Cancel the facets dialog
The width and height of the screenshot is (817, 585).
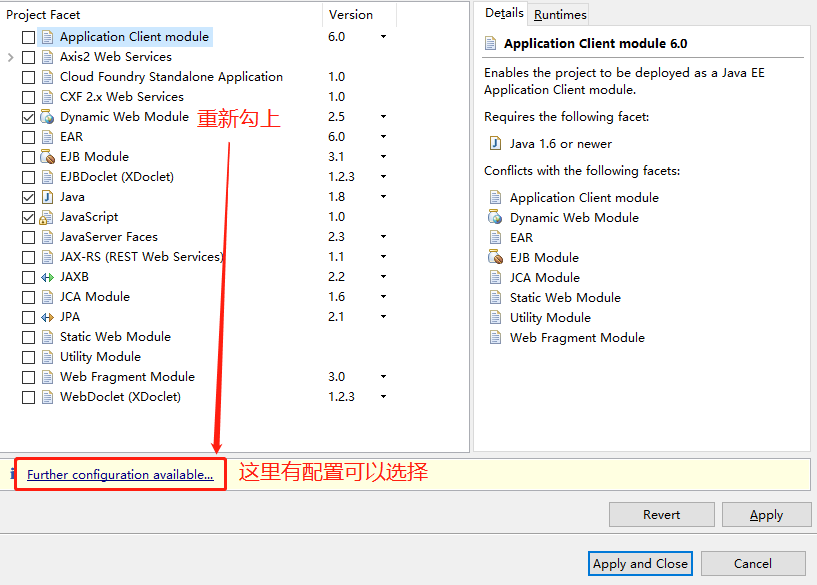pos(753,564)
